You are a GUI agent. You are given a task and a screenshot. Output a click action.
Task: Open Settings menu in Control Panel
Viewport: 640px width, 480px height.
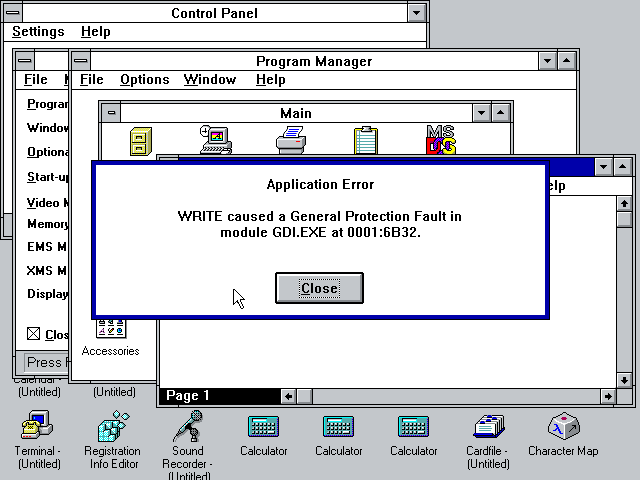tap(38, 31)
